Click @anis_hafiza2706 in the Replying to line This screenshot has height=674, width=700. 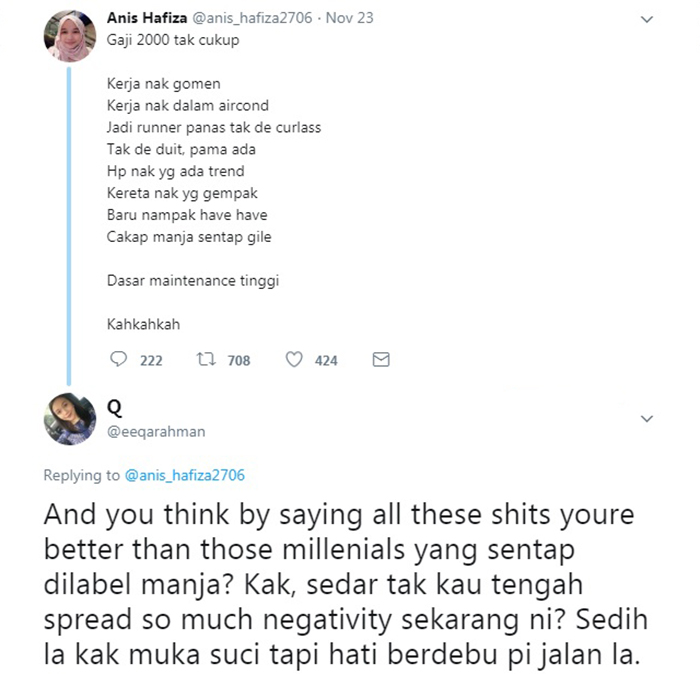point(185,475)
